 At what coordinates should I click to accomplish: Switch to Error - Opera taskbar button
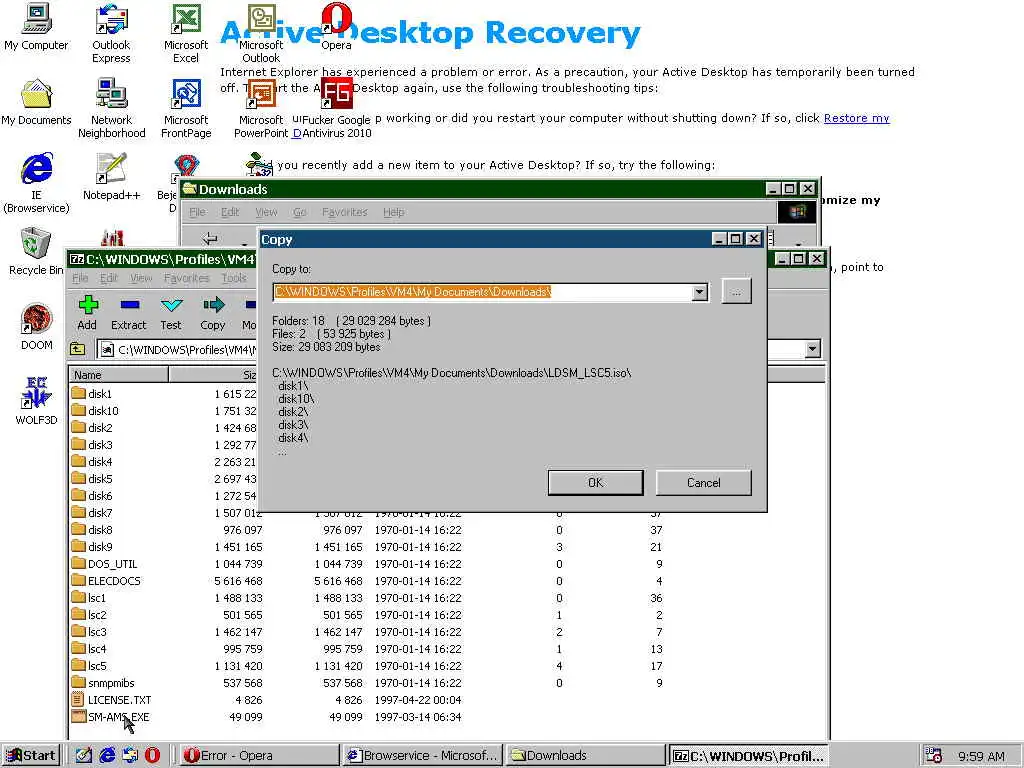click(x=258, y=756)
